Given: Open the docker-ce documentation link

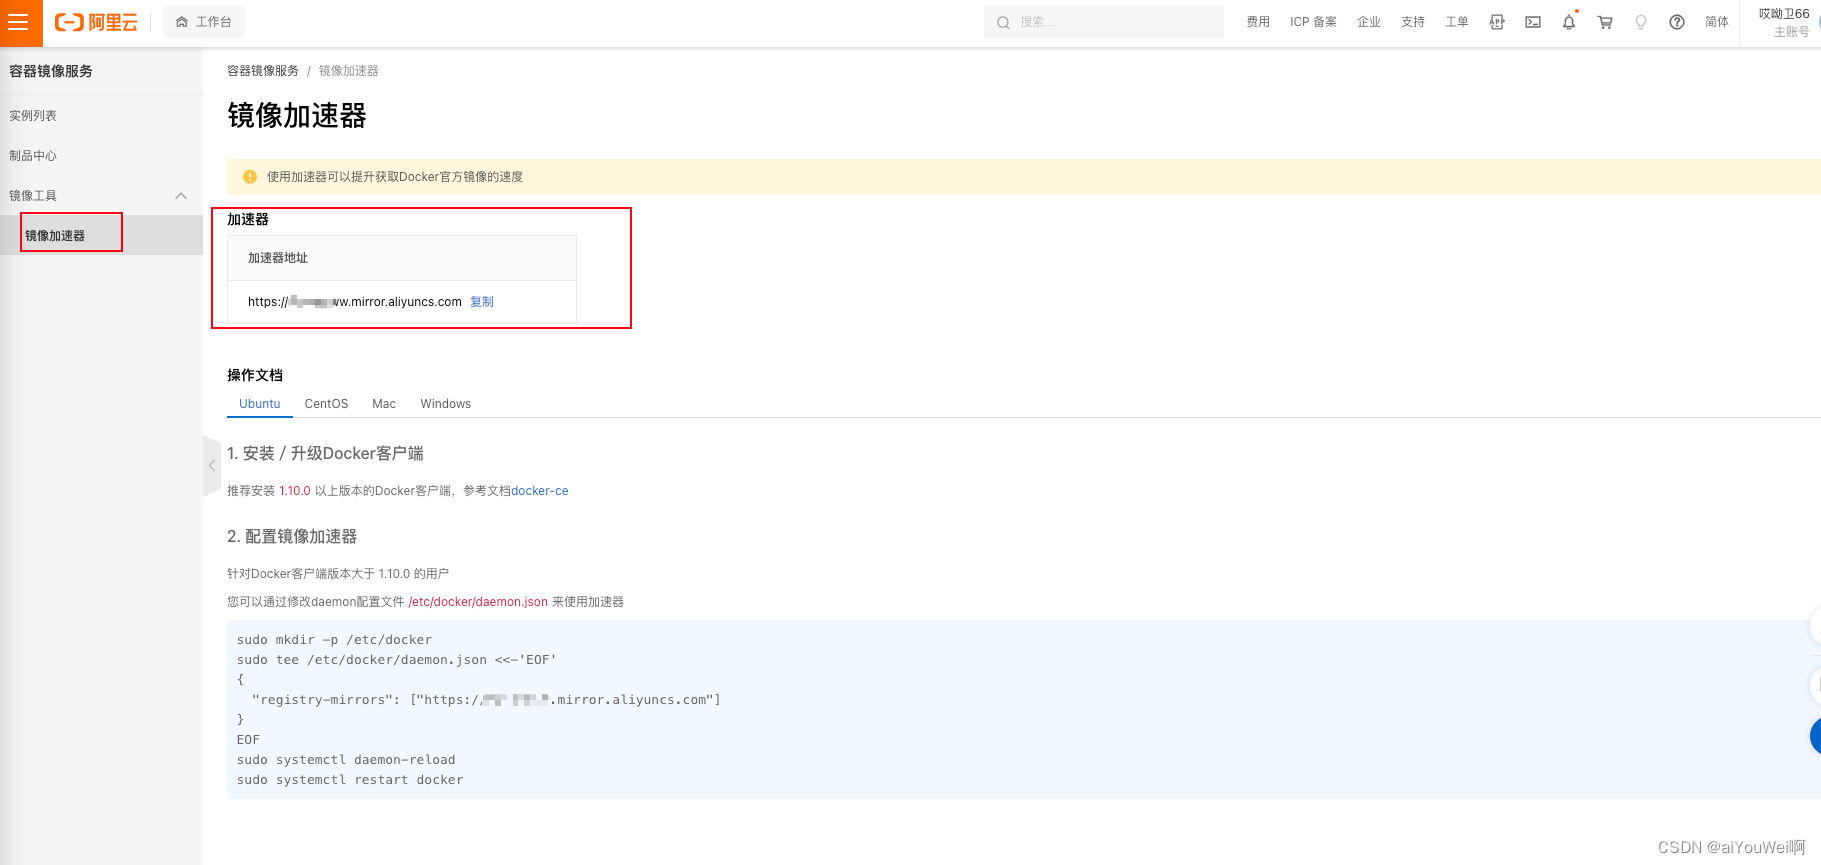Looking at the screenshot, I should coord(540,491).
